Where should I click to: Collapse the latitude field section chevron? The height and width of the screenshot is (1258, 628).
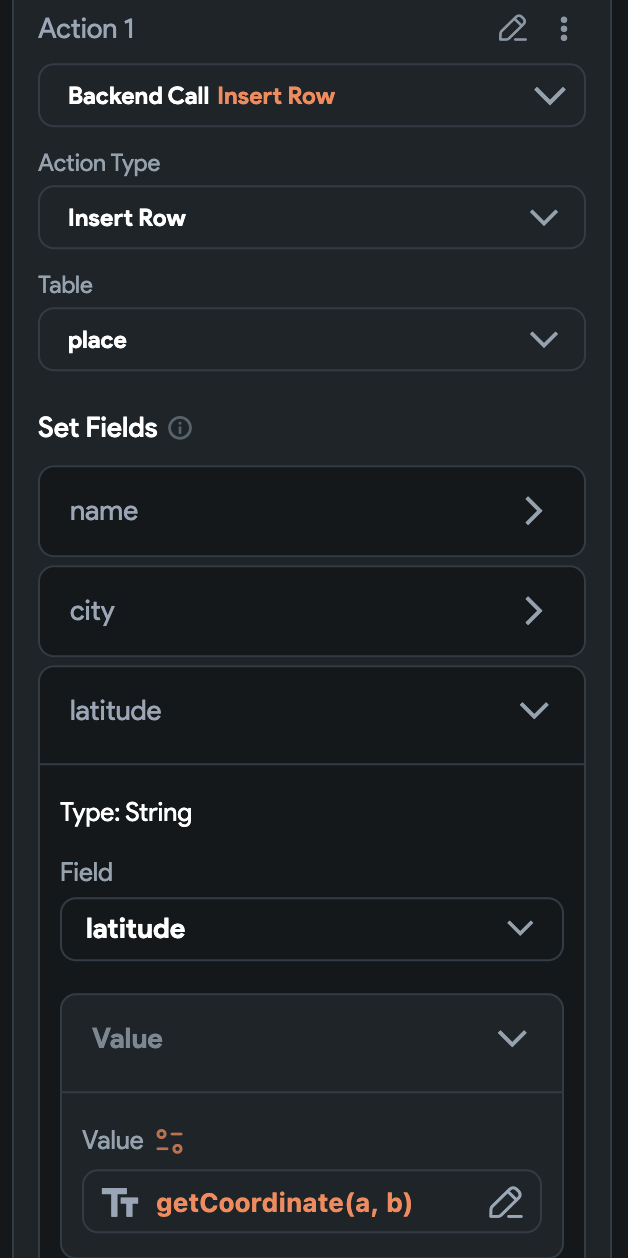click(534, 711)
